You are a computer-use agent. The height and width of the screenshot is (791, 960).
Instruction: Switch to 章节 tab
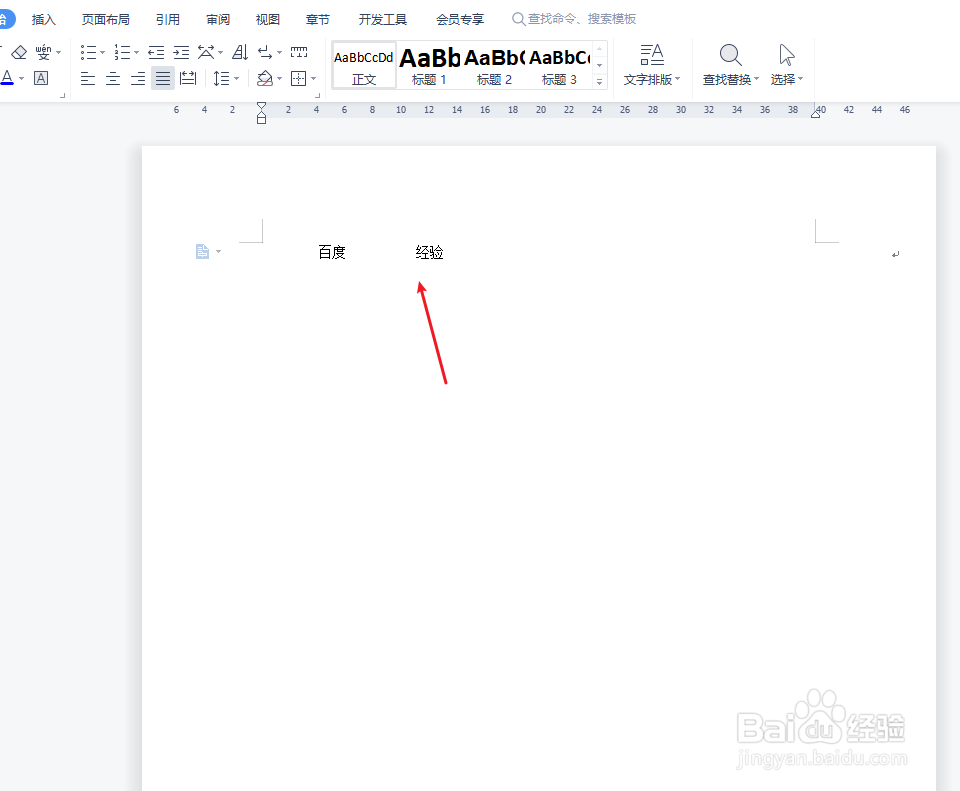pos(317,20)
